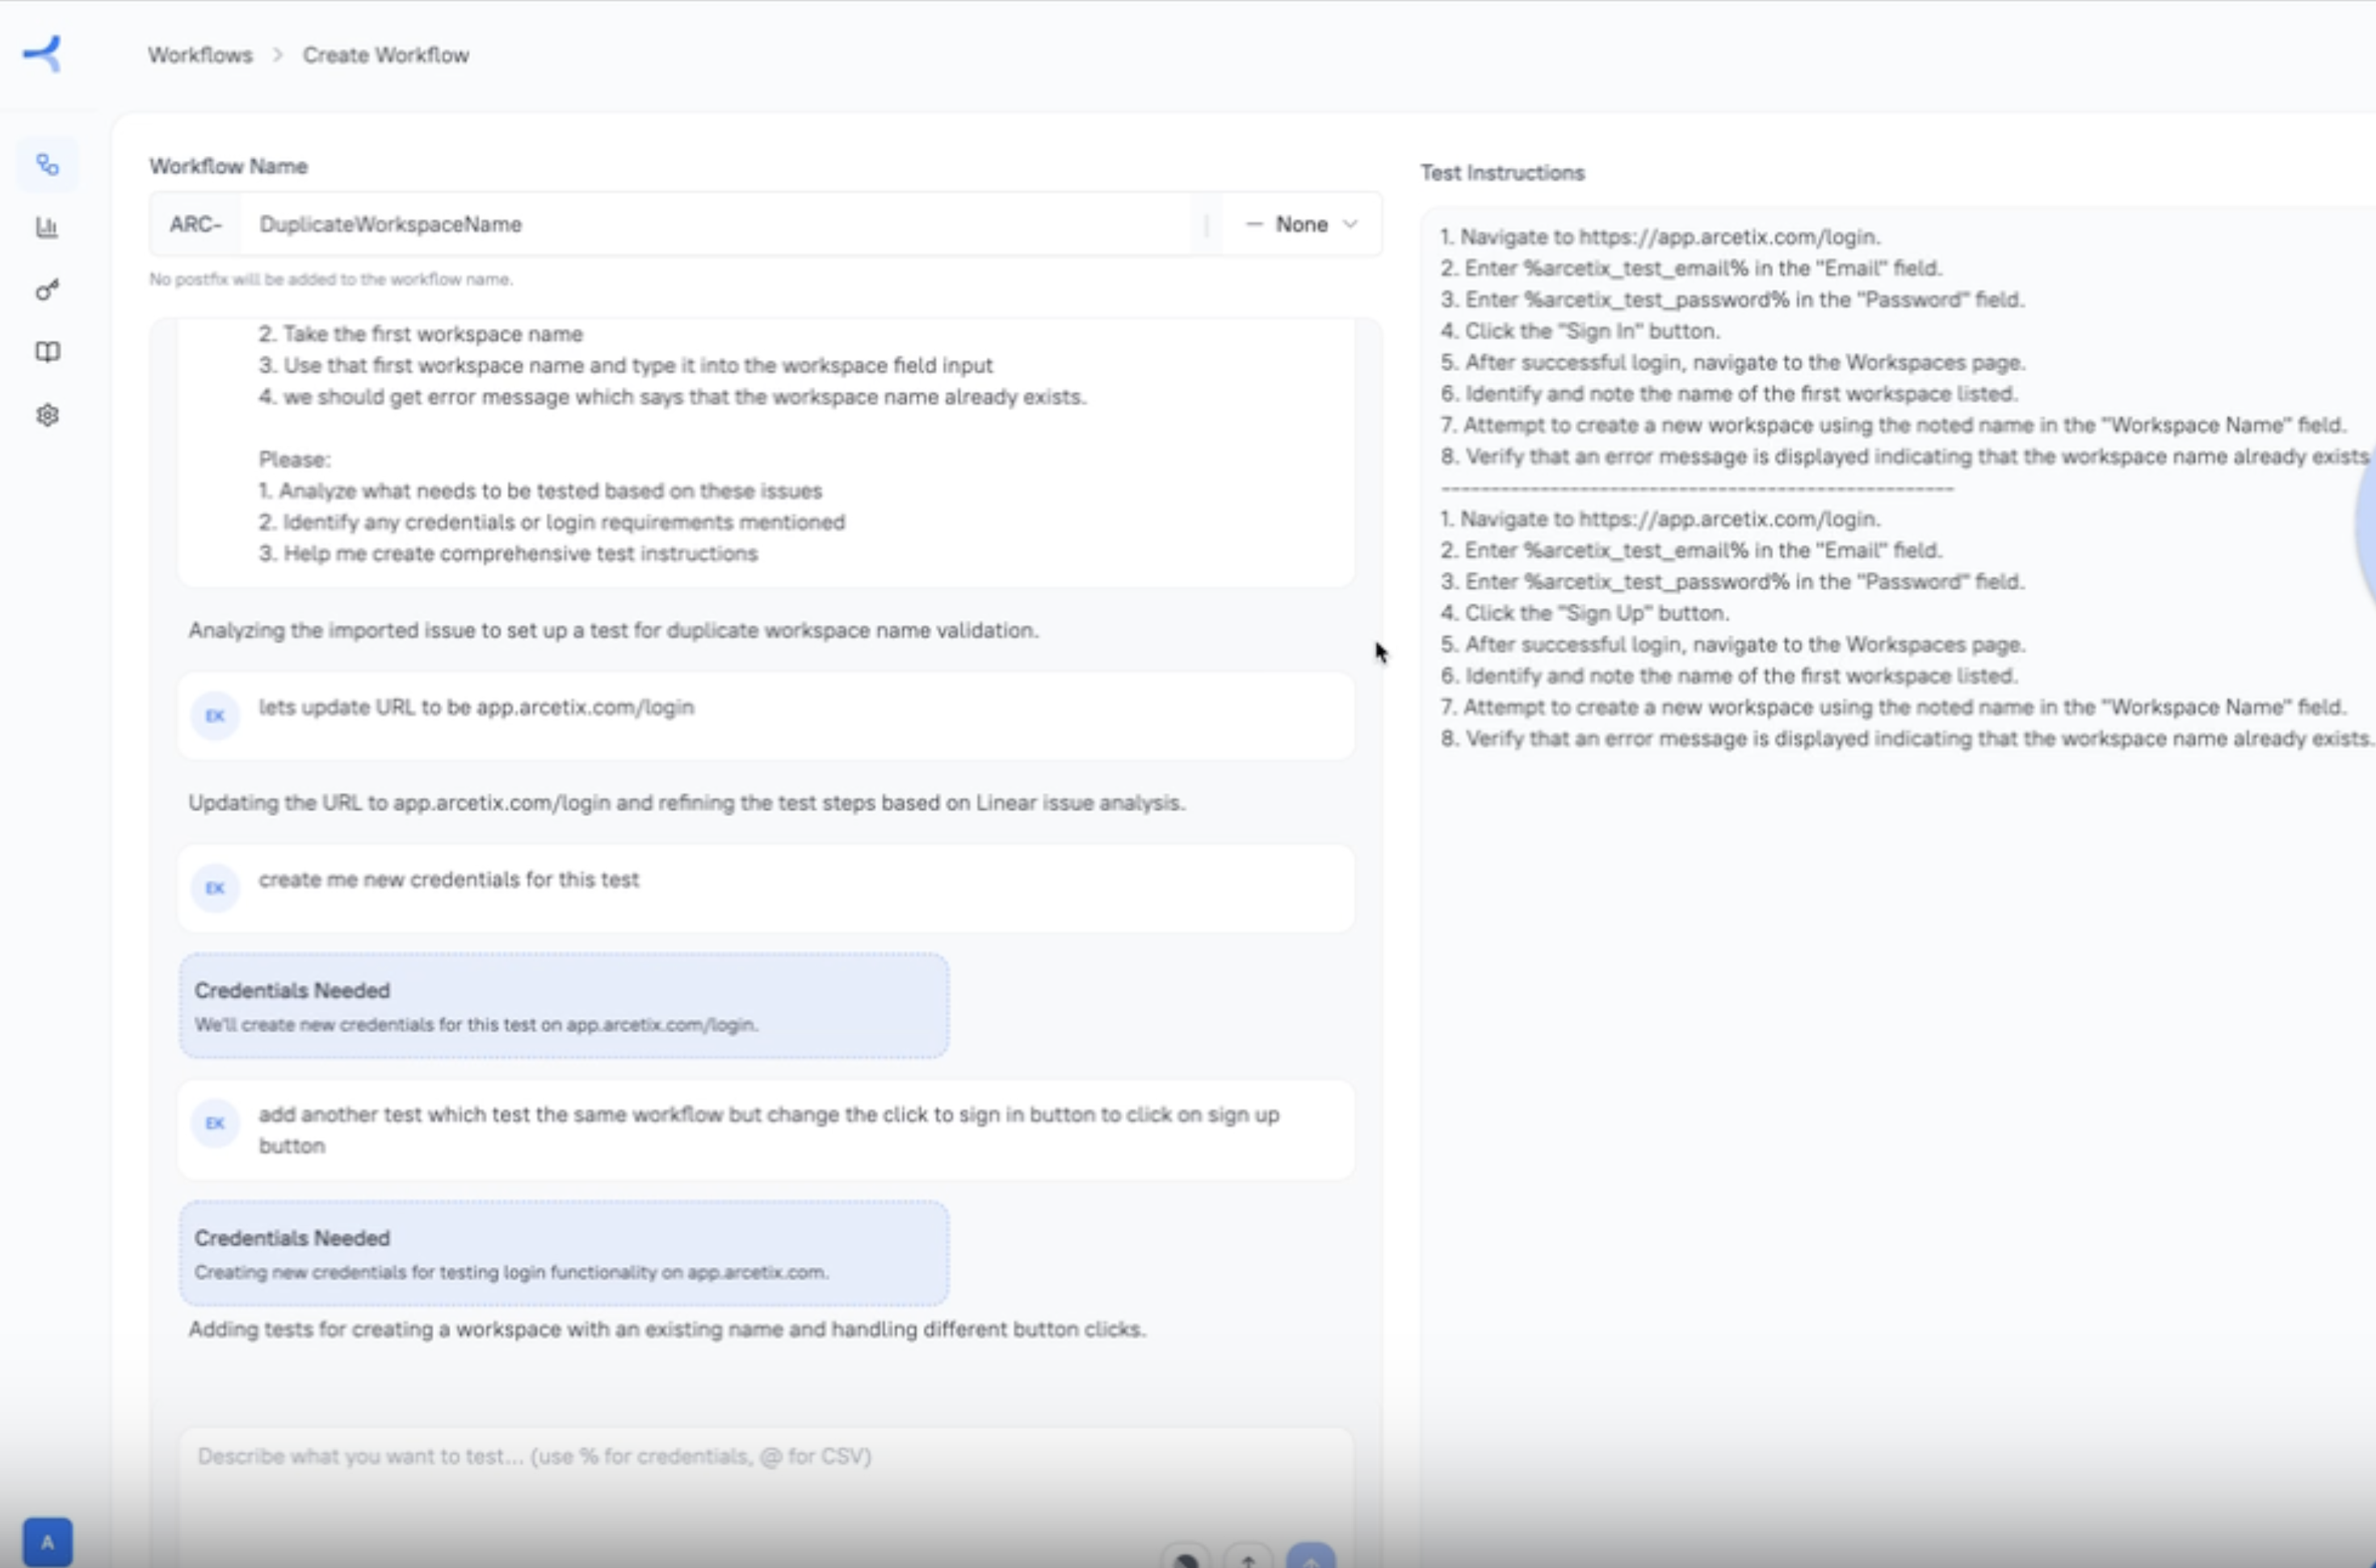Click first test's '7. Attempt to create a new workspace' step
2376x1568 pixels.
1893,425
